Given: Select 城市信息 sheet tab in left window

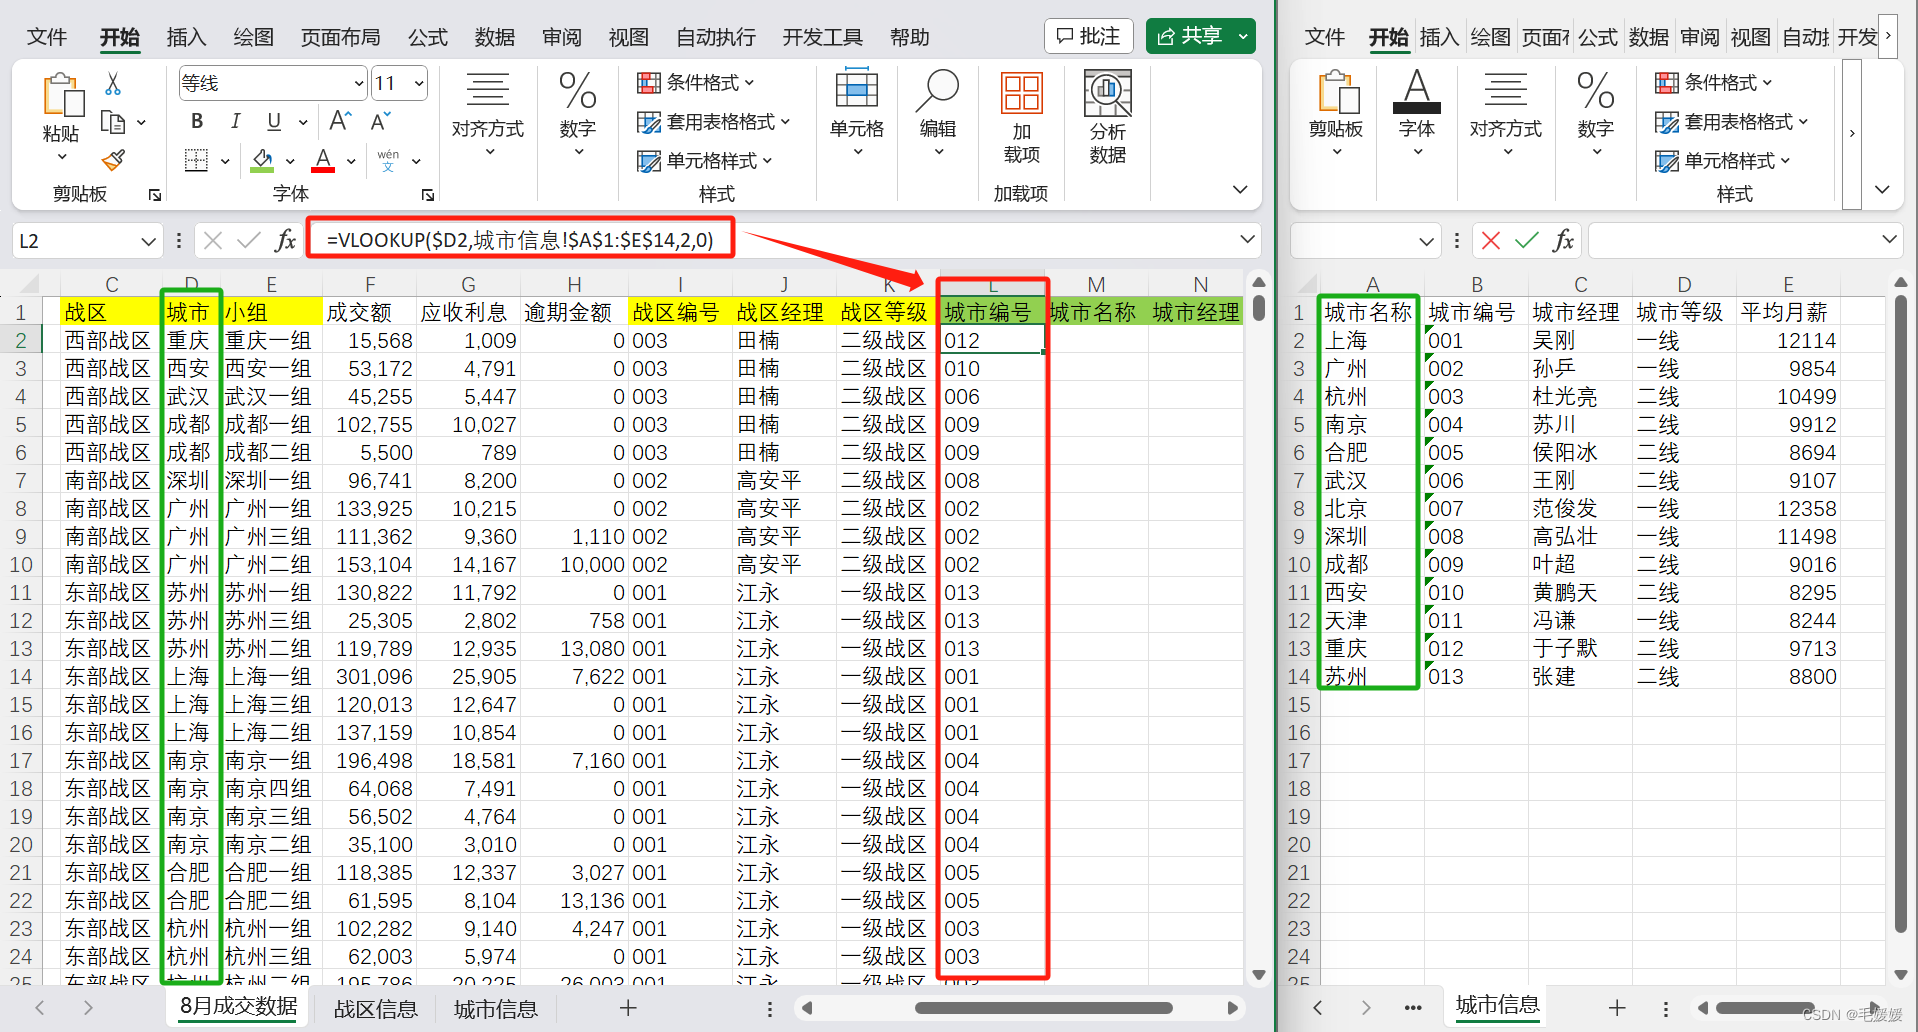Looking at the screenshot, I should point(496,1009).
